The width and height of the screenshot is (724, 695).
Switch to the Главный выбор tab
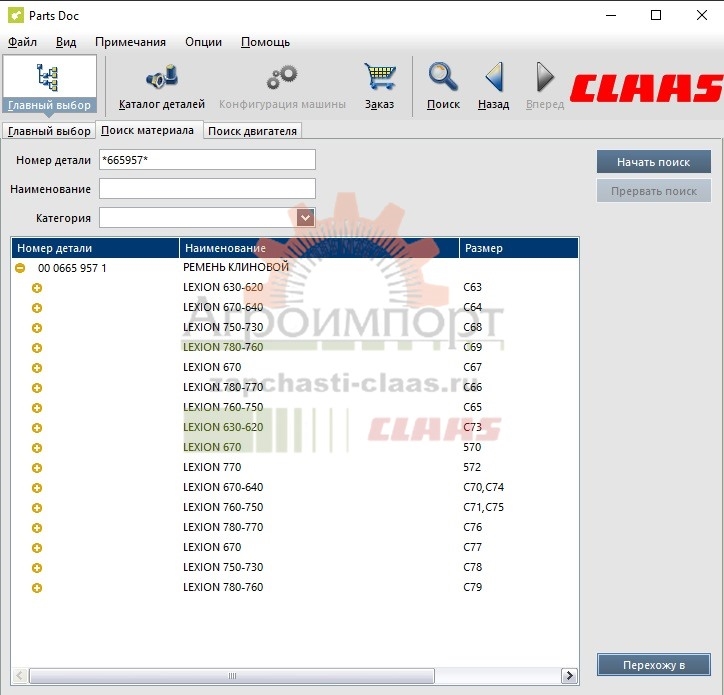(49, 131)
